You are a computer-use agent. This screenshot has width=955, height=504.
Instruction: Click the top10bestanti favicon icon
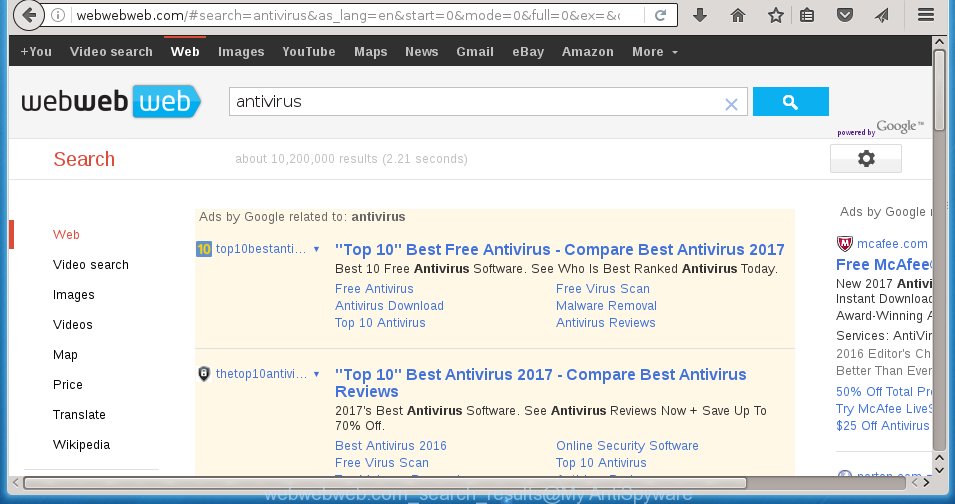coord(203,249)
